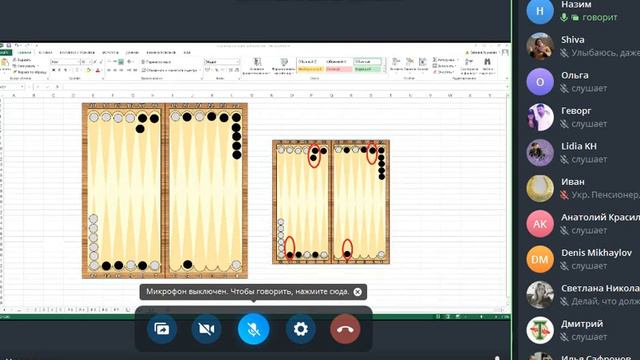Screen dimensions: 640x360
Task: Open participant Назим in the list
Action: pyautogui.click(x=579, y=11)
